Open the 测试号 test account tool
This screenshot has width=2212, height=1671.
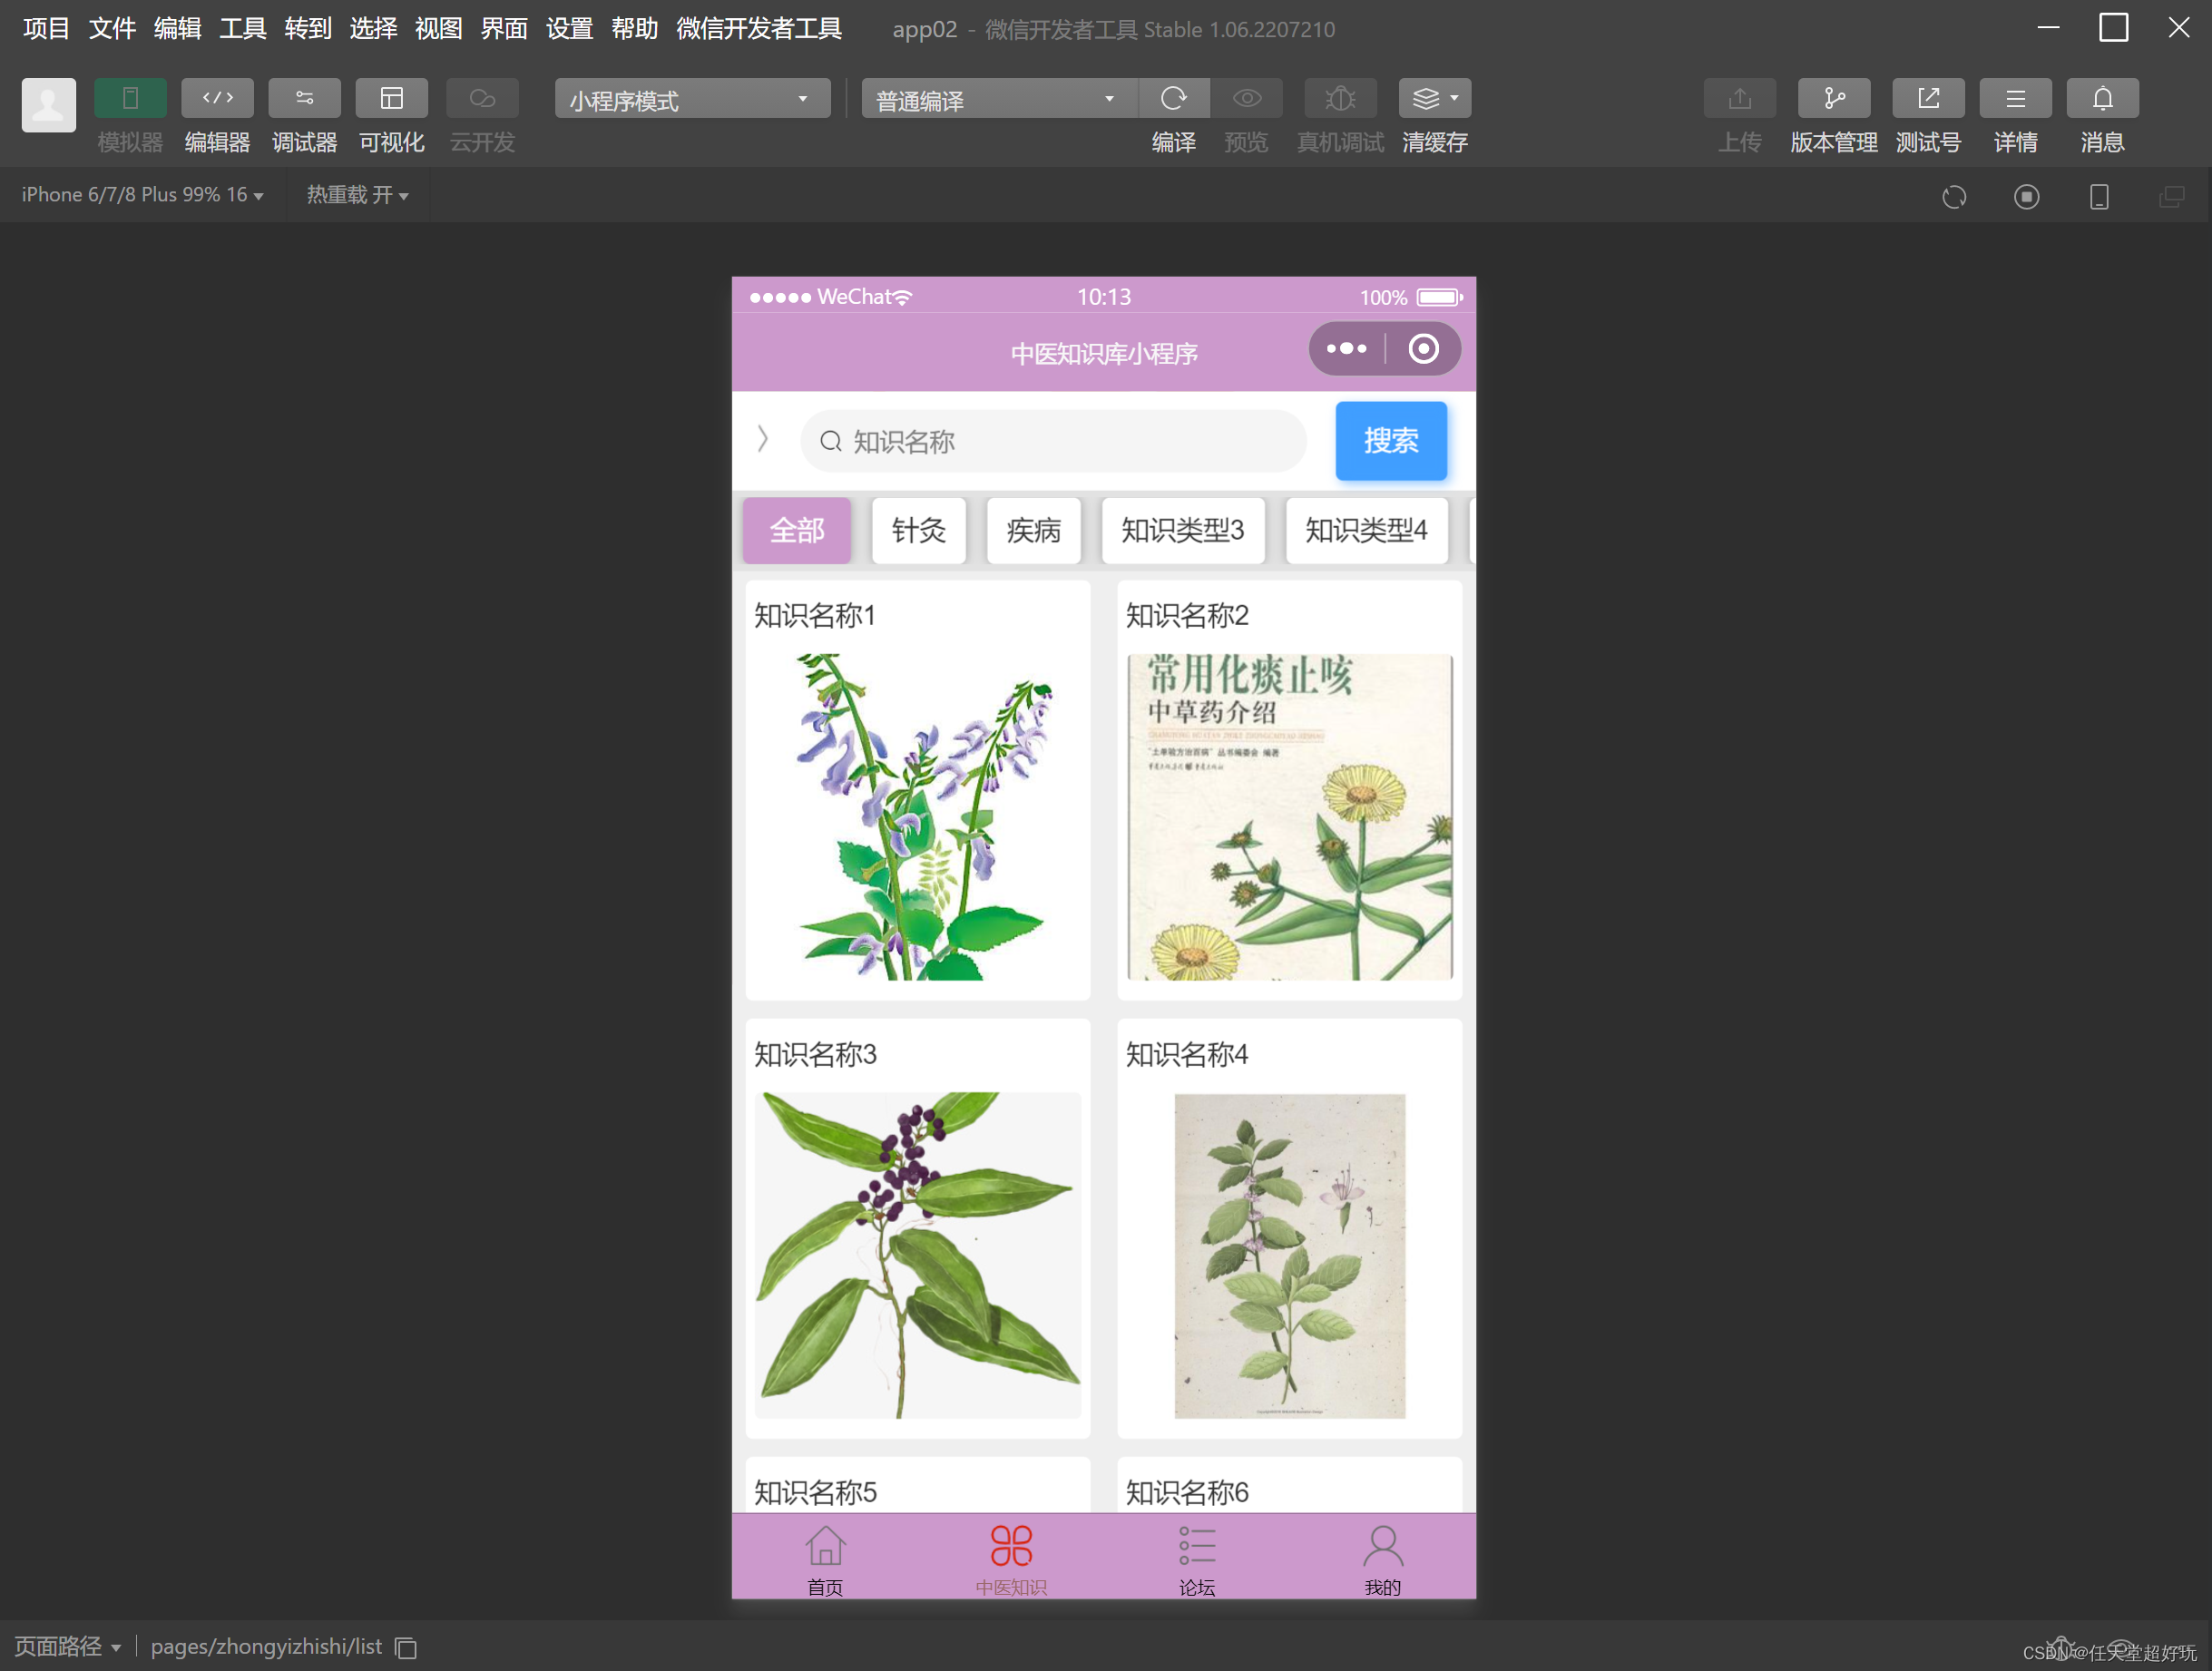coord(1927,98)
